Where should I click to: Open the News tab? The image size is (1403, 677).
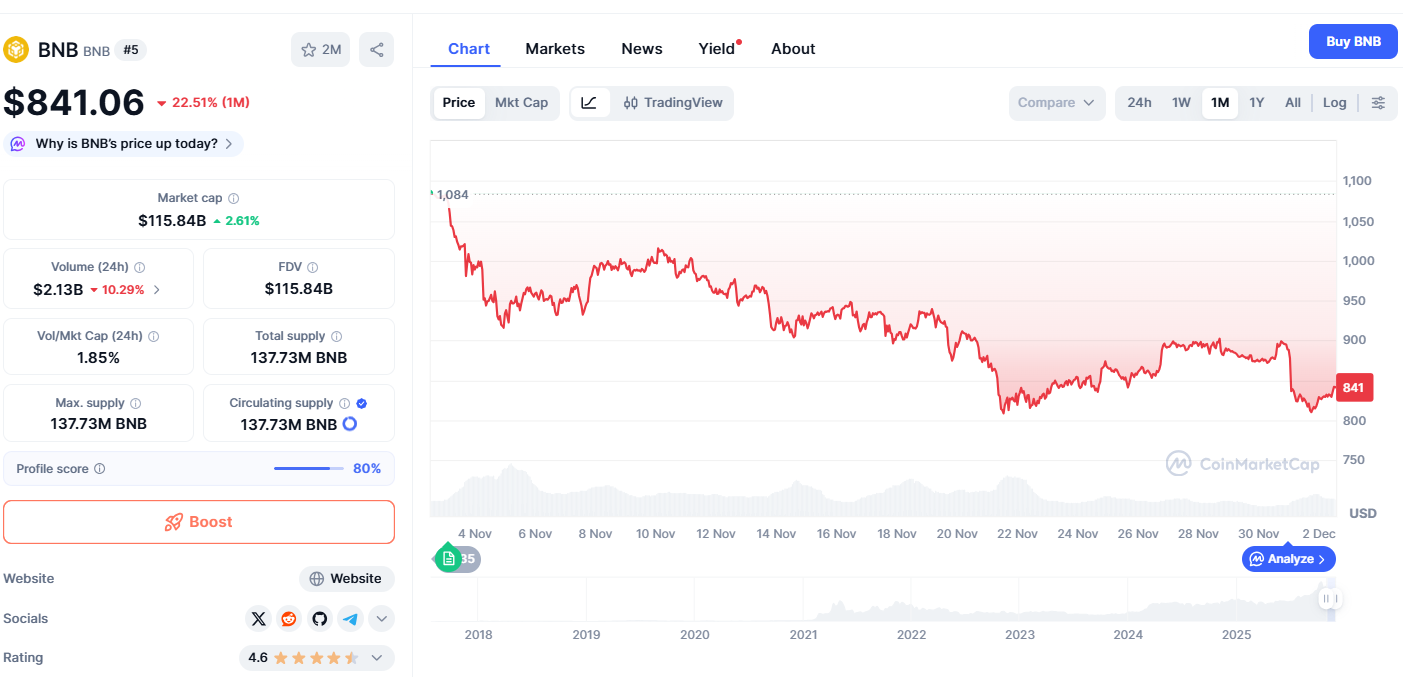point(641,48)
